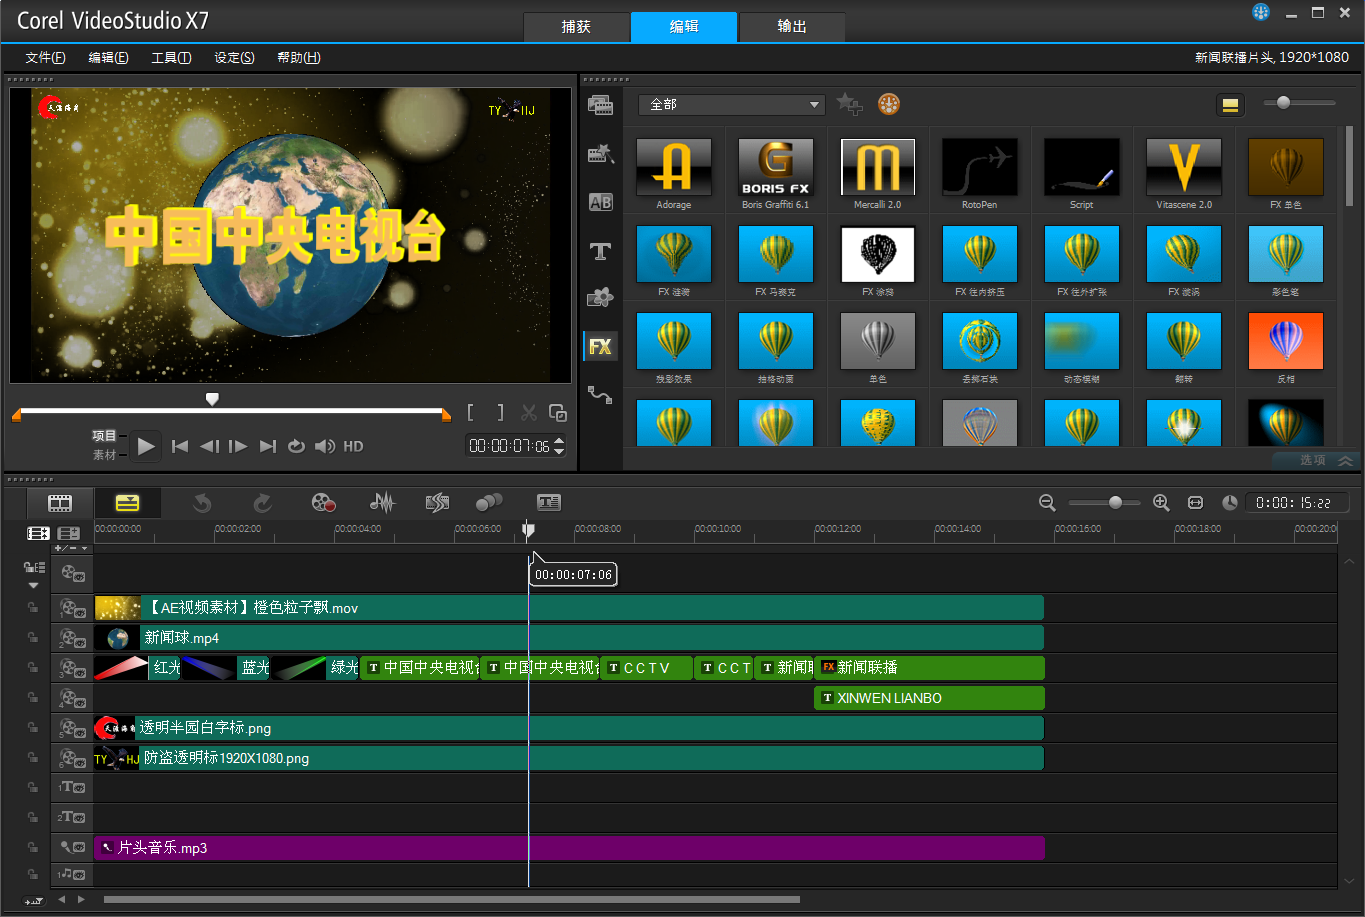Jump to start with Home button

coord(180,447)
